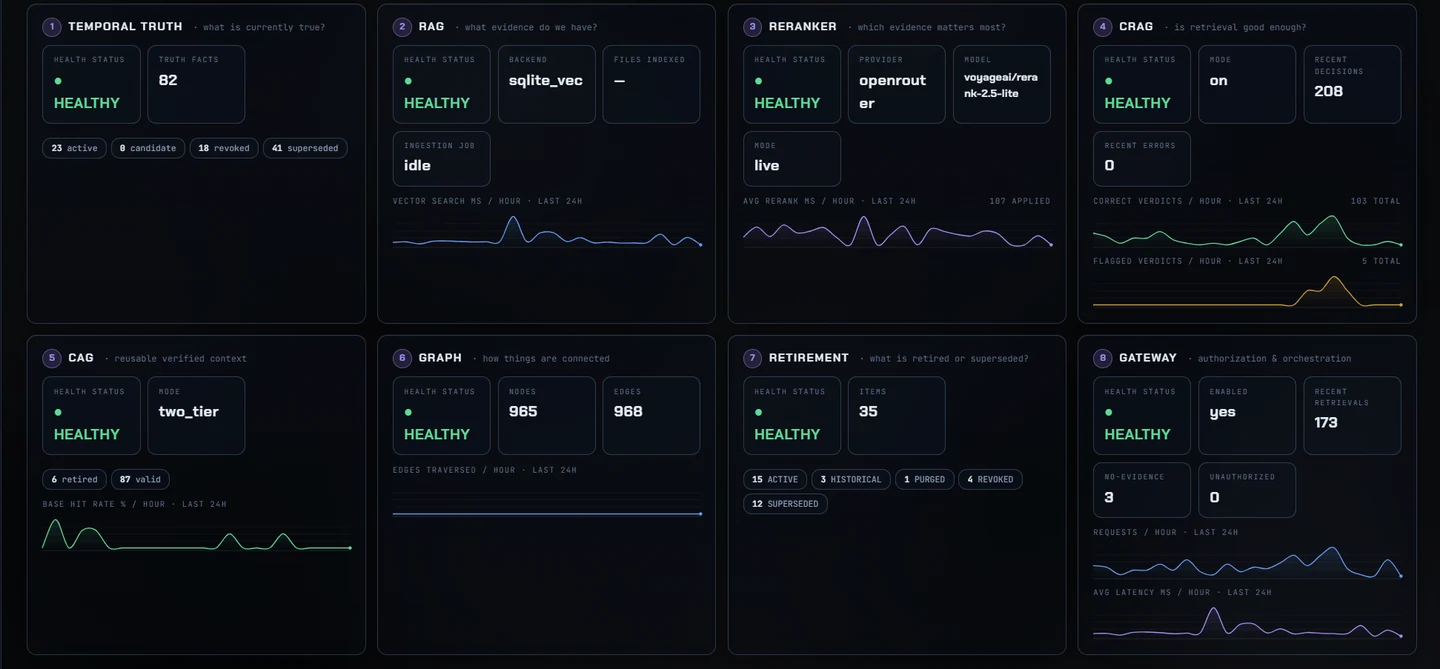Click the Gateway Requests per hour chart
The height and width of the screenshot is (669, 1440).
[1247, 561]
